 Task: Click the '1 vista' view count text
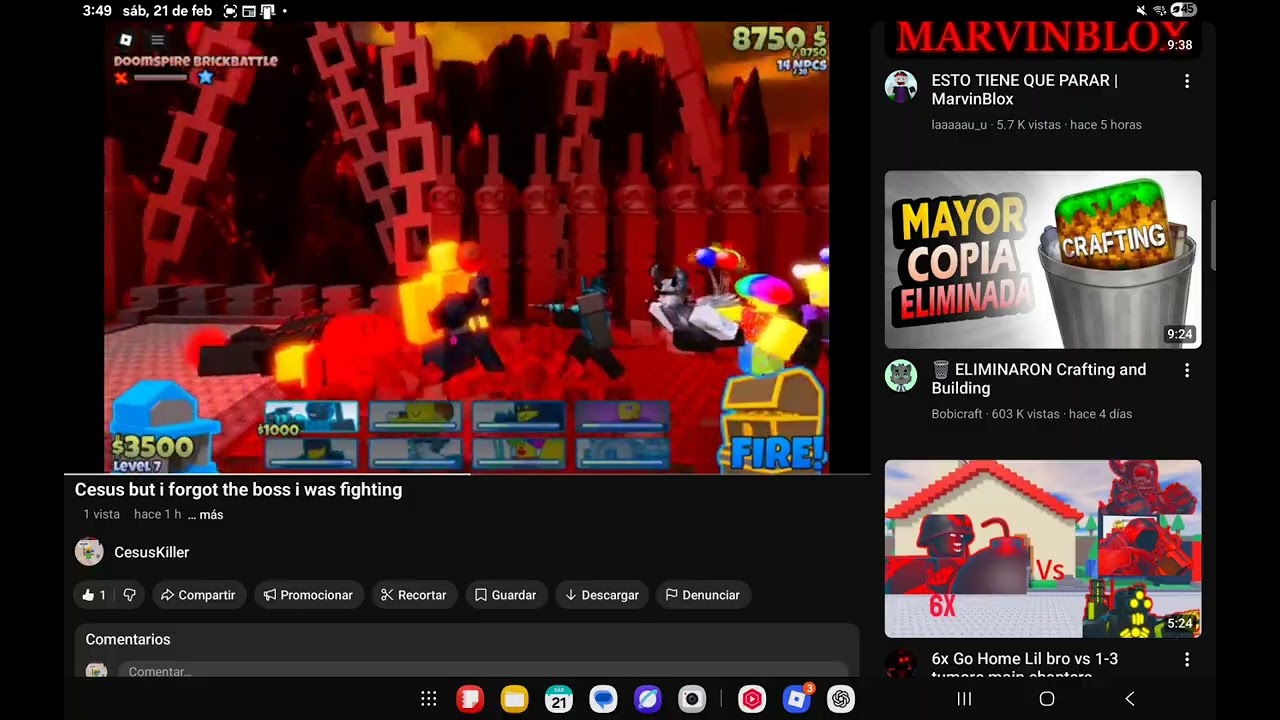coord(101,515)
